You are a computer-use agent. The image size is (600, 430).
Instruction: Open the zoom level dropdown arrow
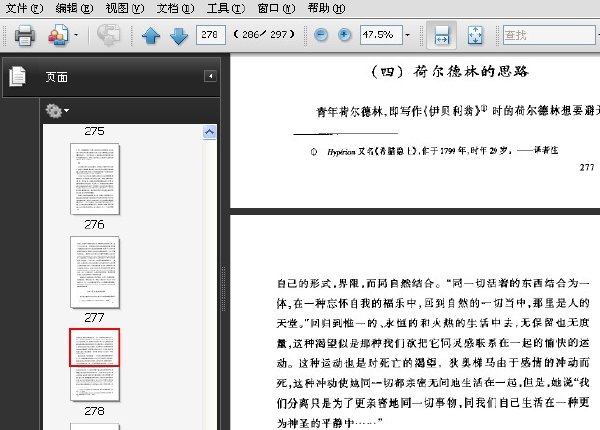(408, 35)
